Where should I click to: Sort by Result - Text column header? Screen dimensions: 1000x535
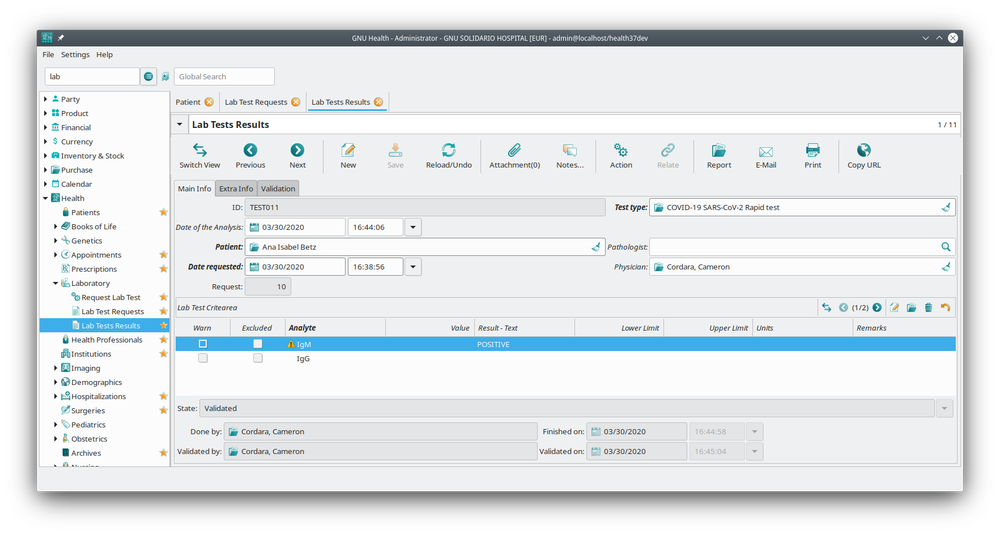click(524, 328)
